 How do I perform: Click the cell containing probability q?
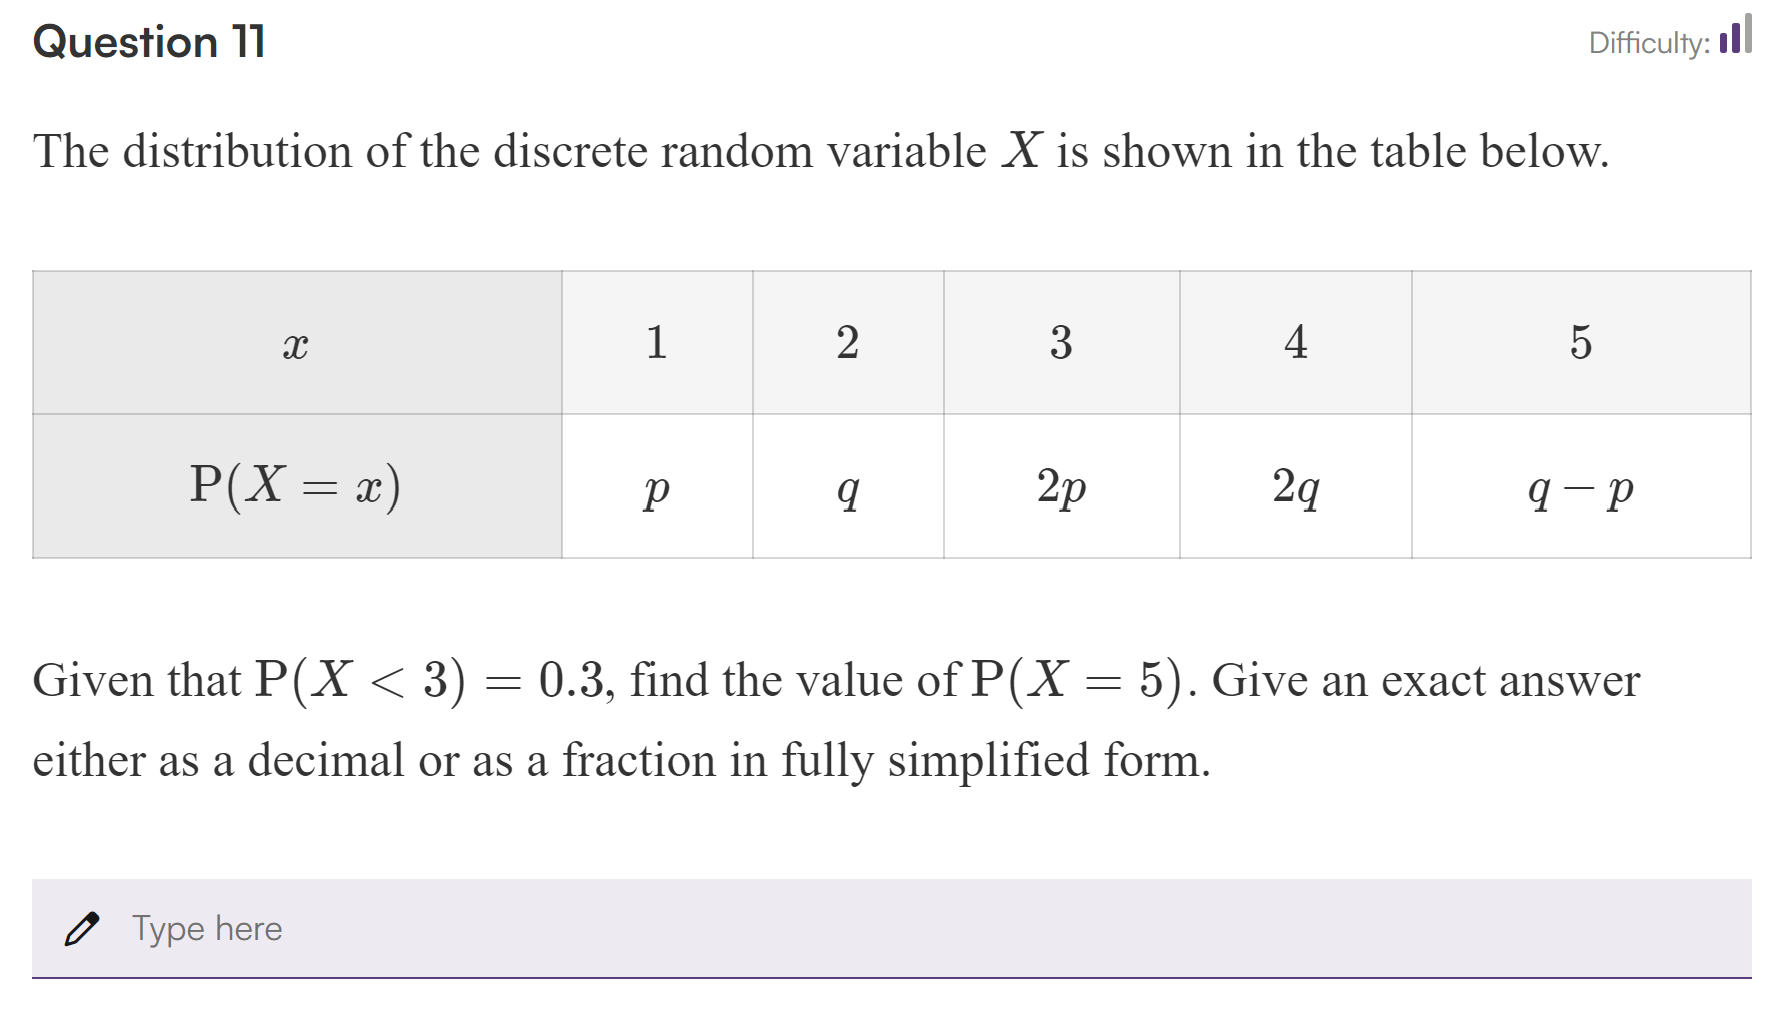848,488
